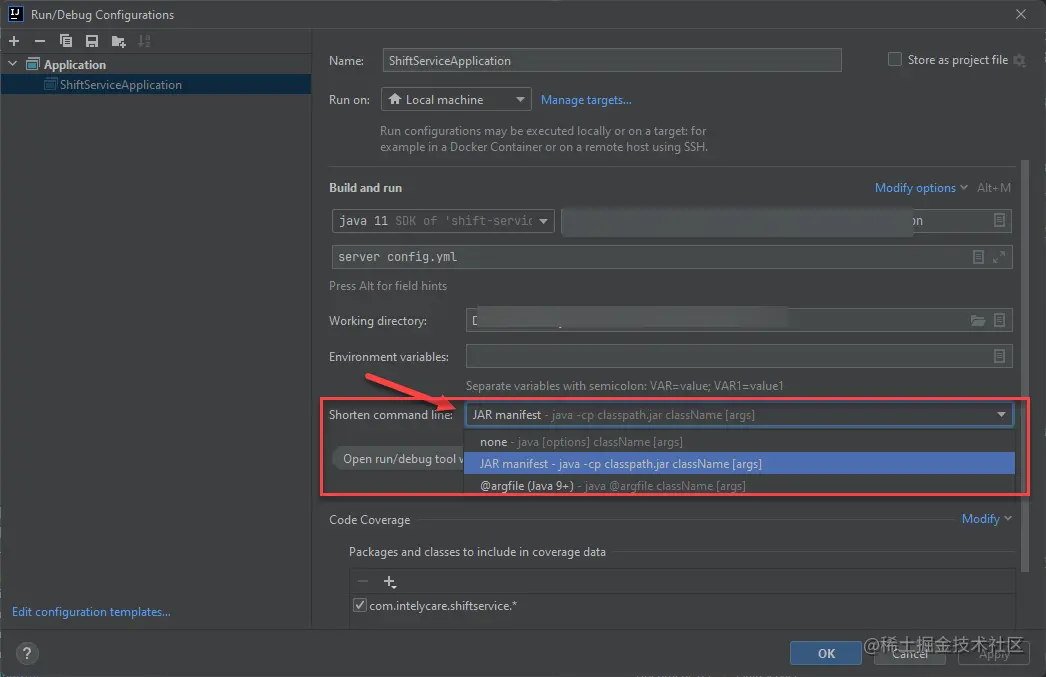Open the Modify options dropdown
Viewport: 1046px width, 677px height.
[921, 188]
